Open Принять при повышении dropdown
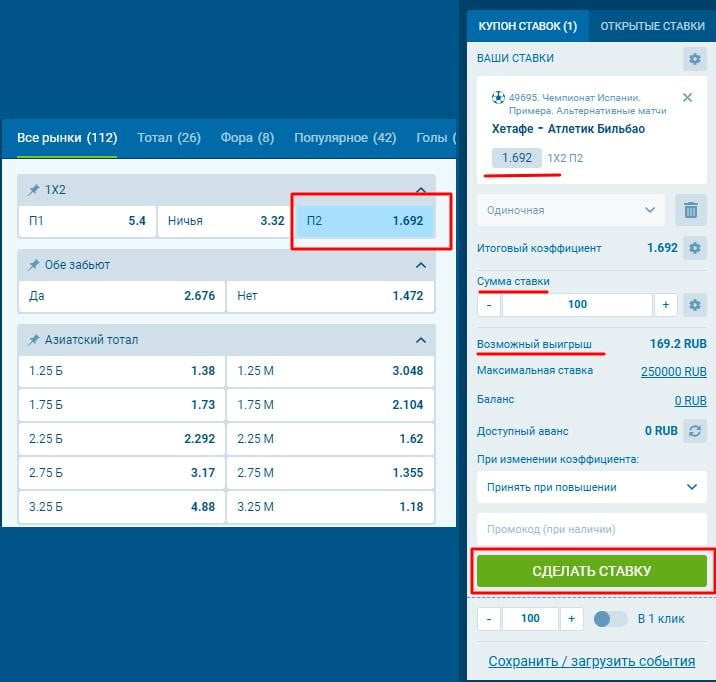Image resolution: width=716 pixels, height=682 pixels. click(592, 487)
